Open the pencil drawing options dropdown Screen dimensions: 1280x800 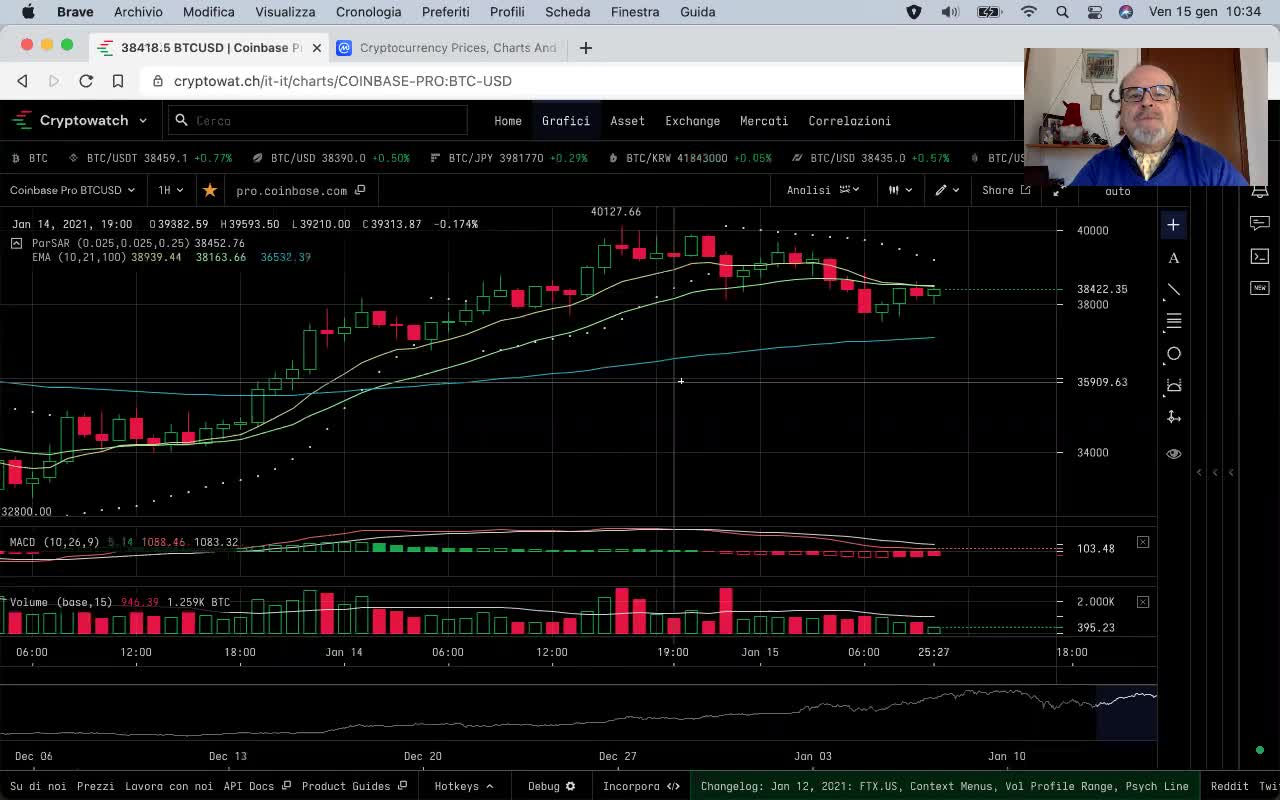click(947, 190)
